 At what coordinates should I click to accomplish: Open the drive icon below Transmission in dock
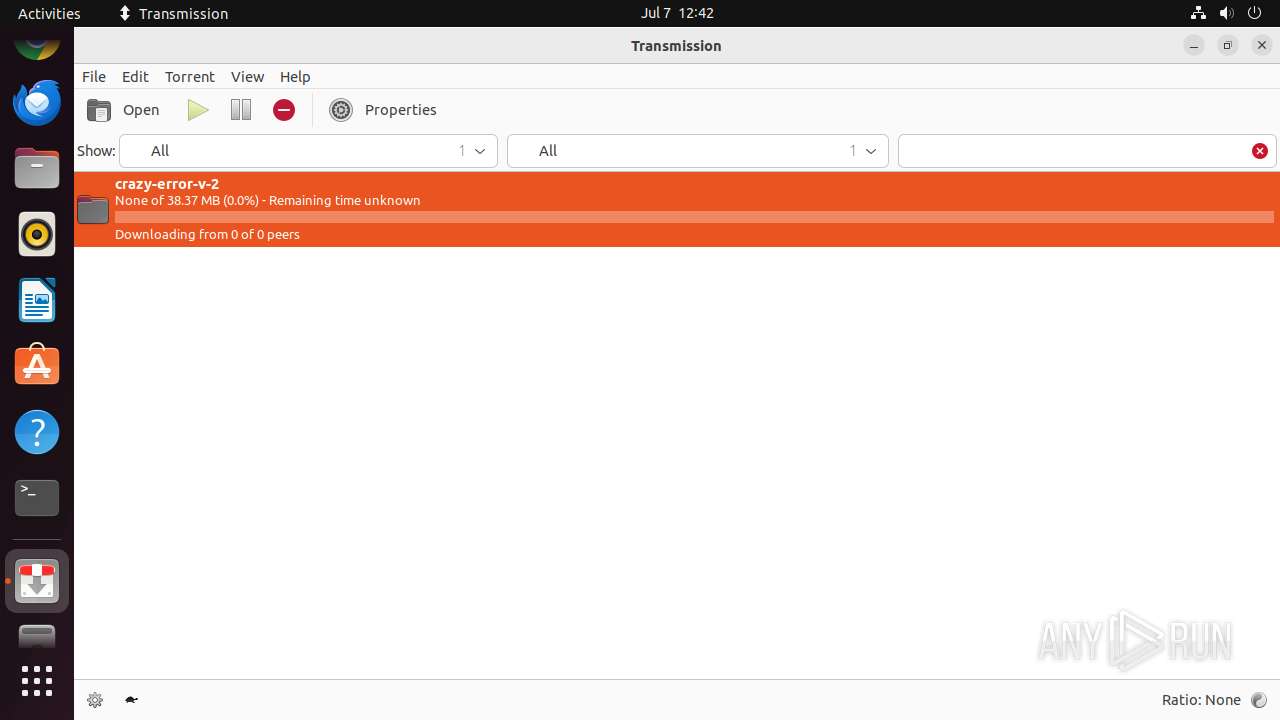(x=37, y=636)
